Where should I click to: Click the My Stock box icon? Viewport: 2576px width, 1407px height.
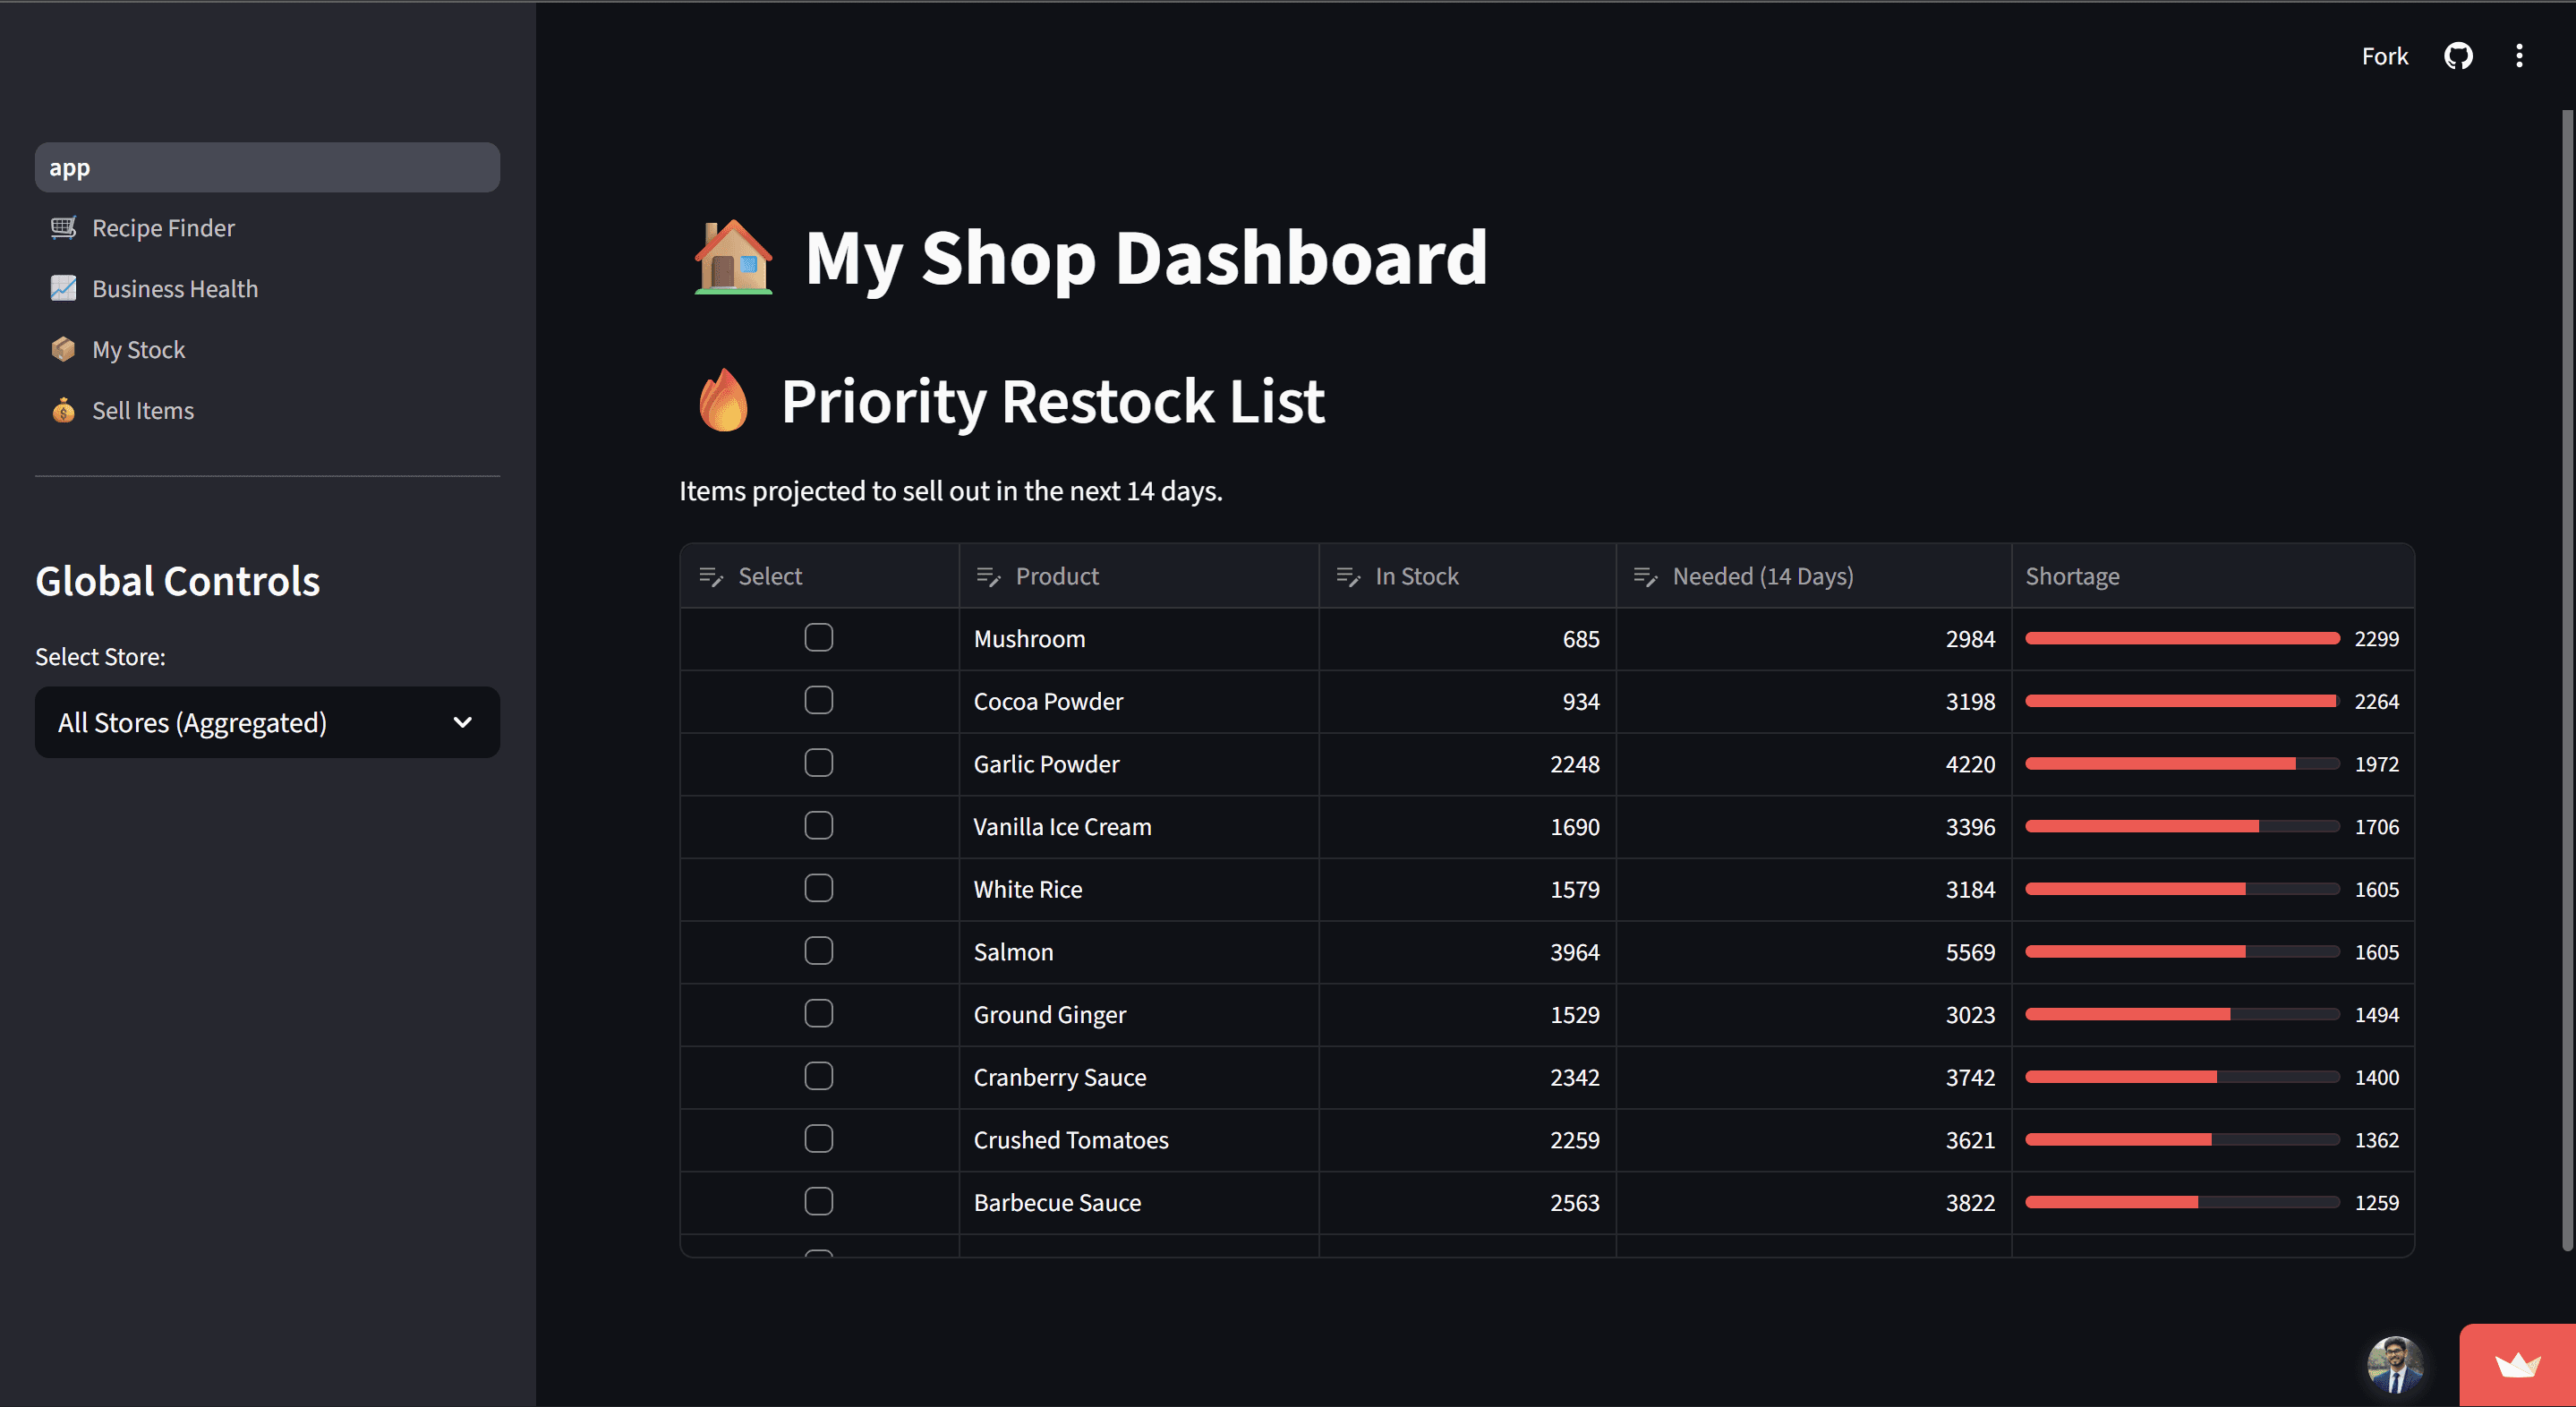tap(63, 349)
